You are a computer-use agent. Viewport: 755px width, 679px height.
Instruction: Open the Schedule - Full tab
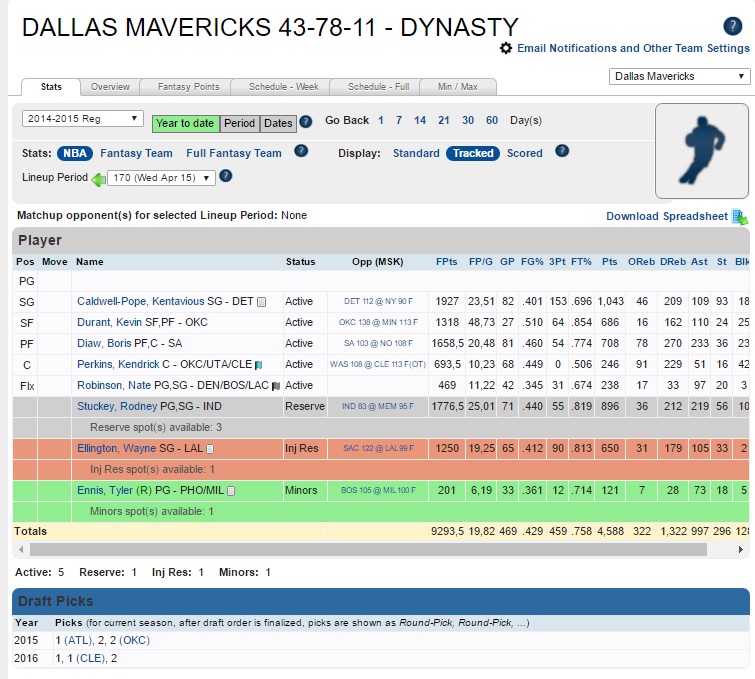378,87
